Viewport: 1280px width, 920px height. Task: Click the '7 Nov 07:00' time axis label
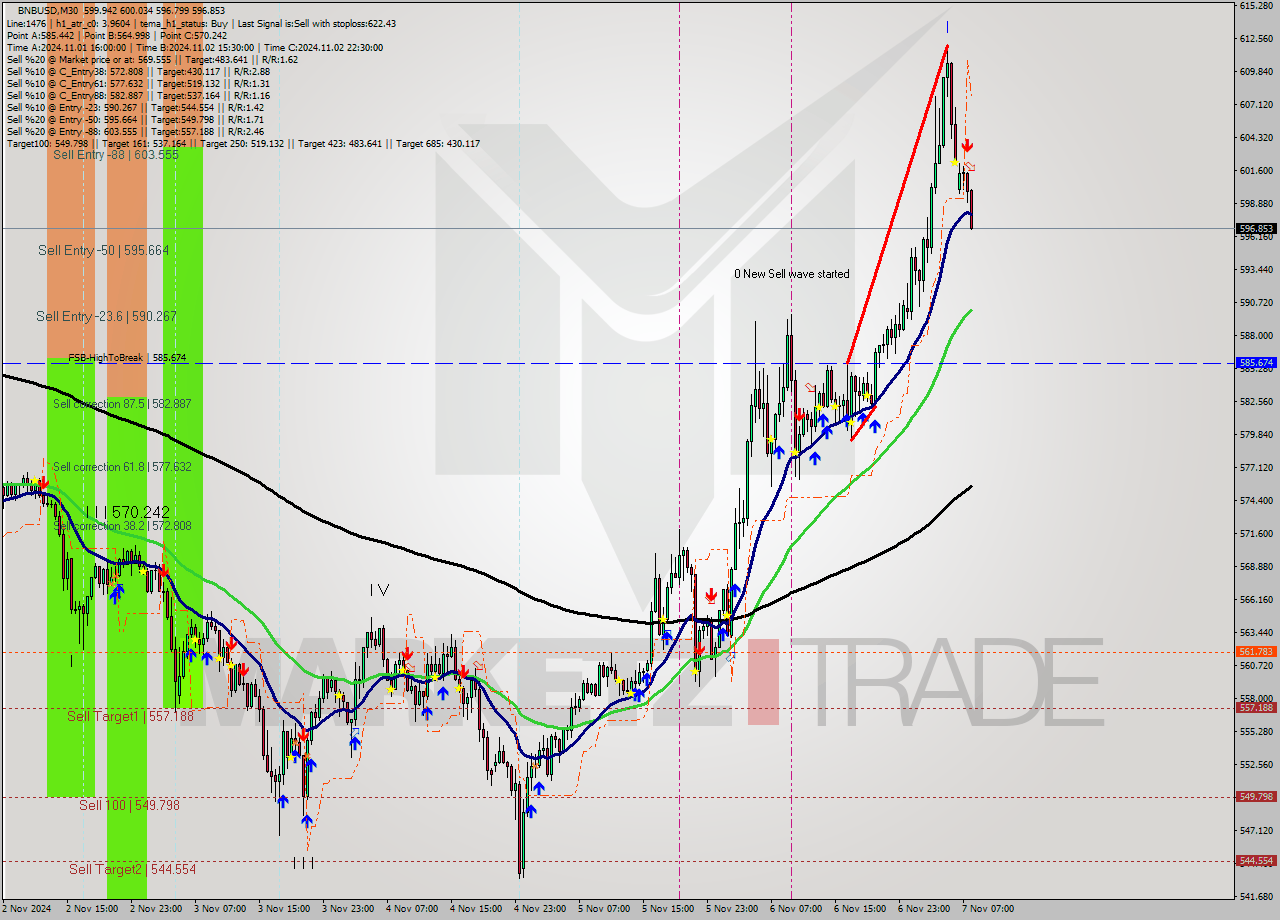tap(989, 909)
